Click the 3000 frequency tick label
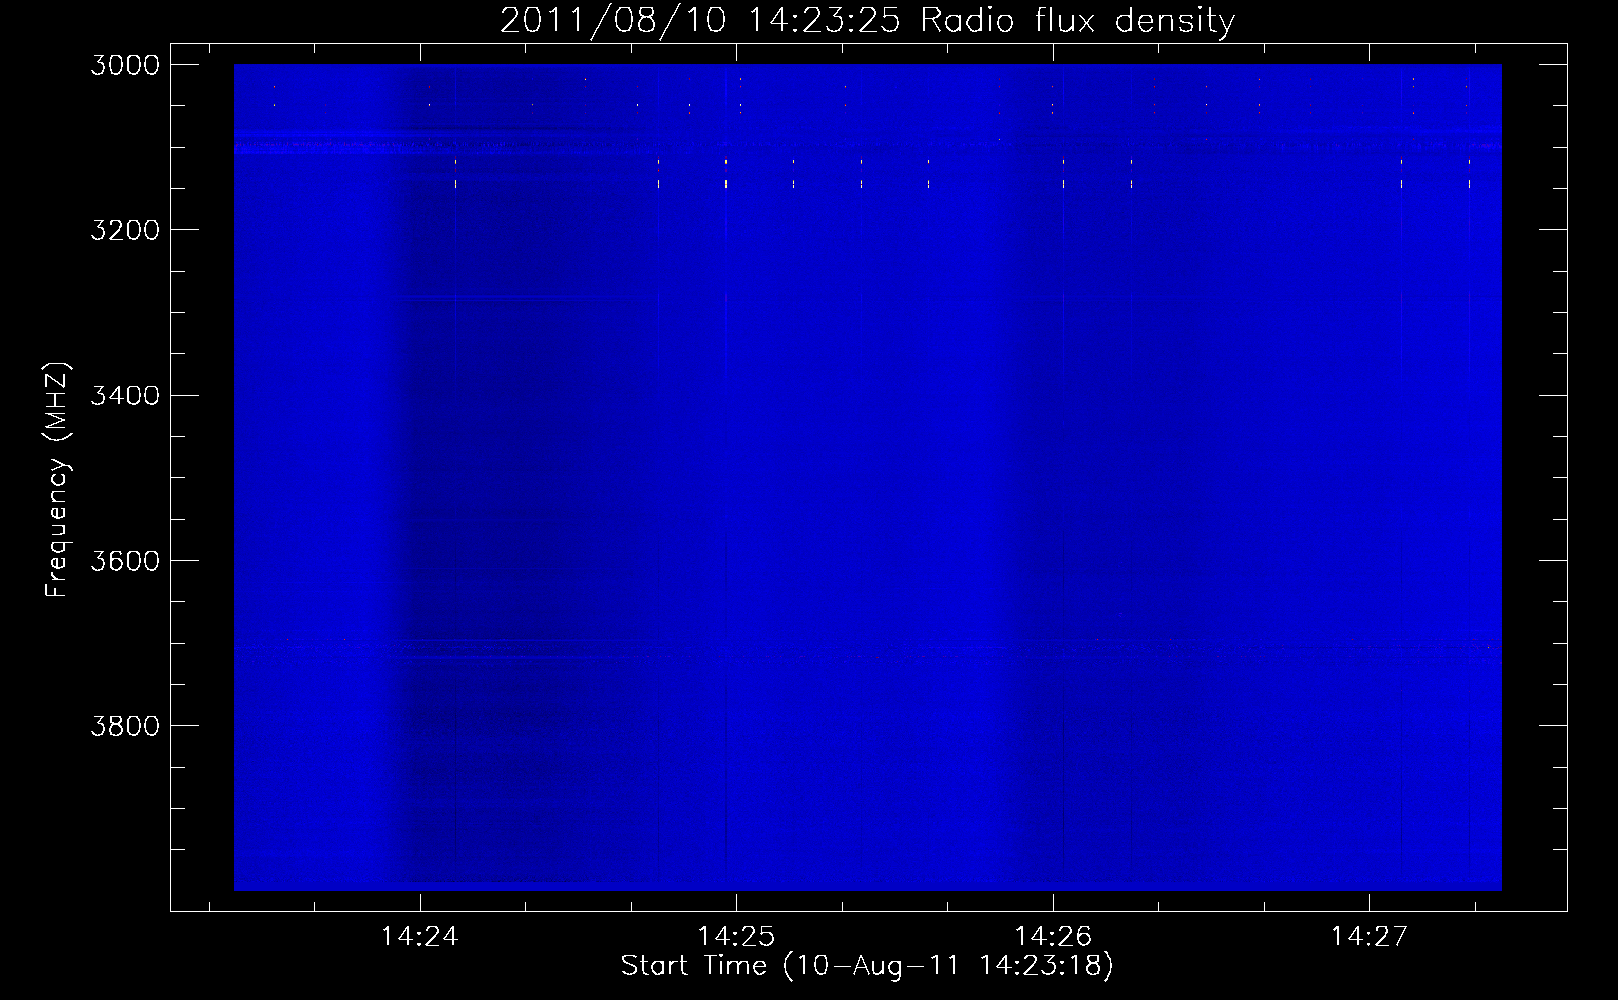This screenshot has width=1618, height=1000. point(125,65)
